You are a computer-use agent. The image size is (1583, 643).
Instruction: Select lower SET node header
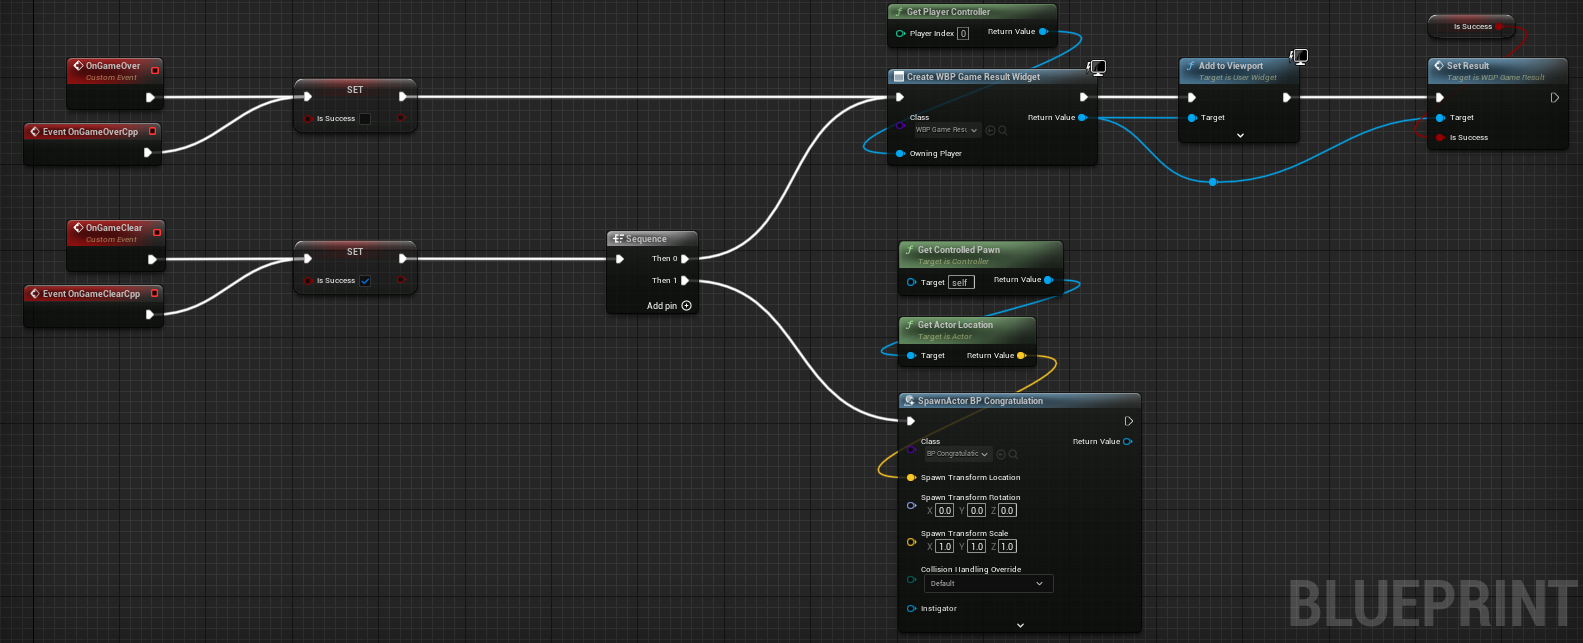[355, 251]
